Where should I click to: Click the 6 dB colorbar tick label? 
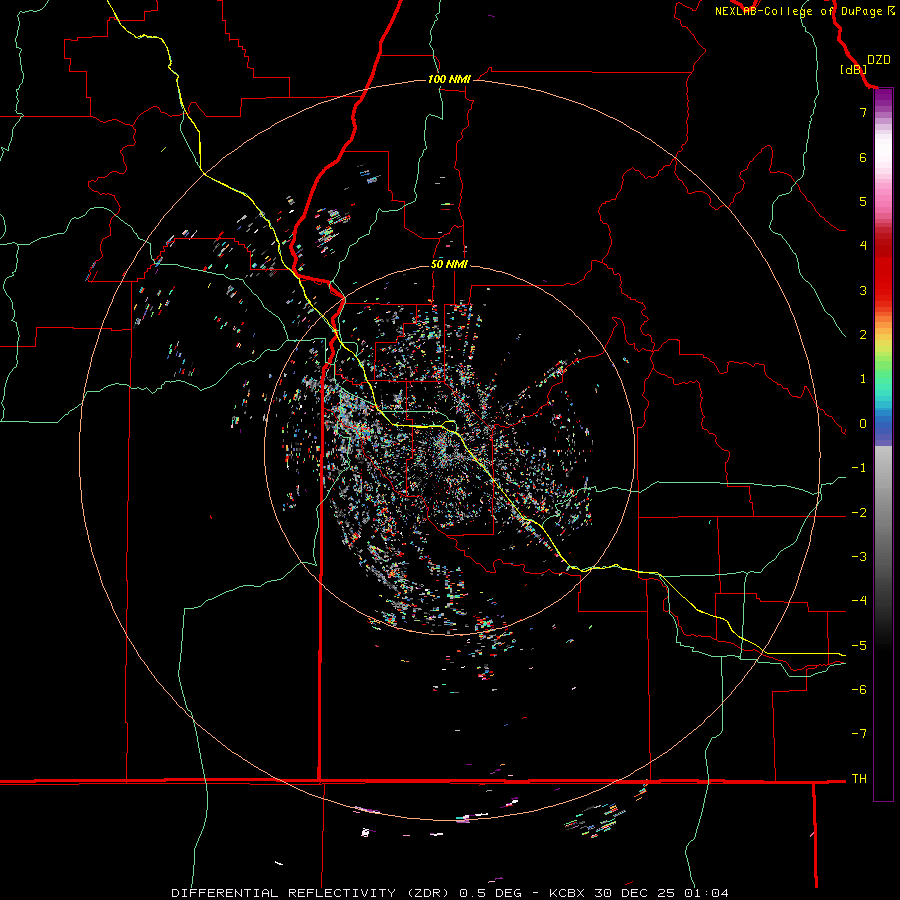point(863,157)
